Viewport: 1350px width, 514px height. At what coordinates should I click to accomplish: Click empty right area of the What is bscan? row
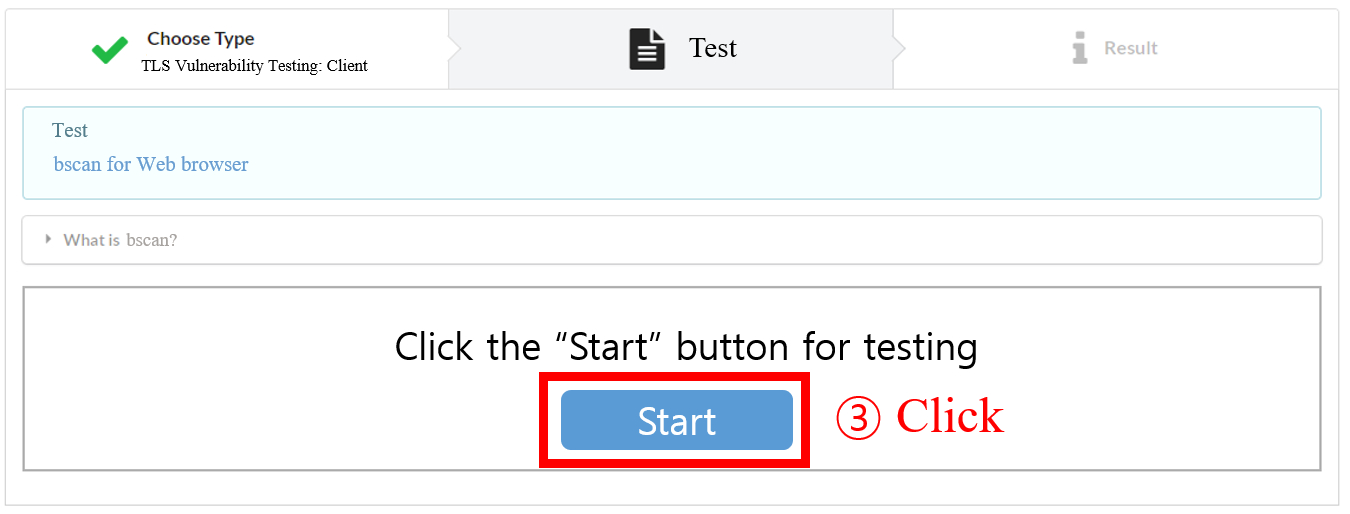[800, 240]
